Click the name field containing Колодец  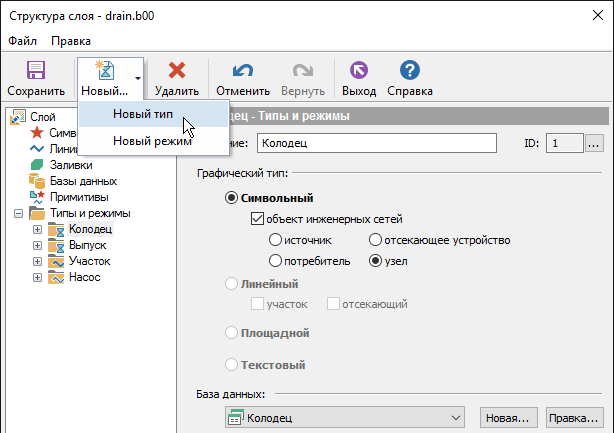click(x=376, y=143)
